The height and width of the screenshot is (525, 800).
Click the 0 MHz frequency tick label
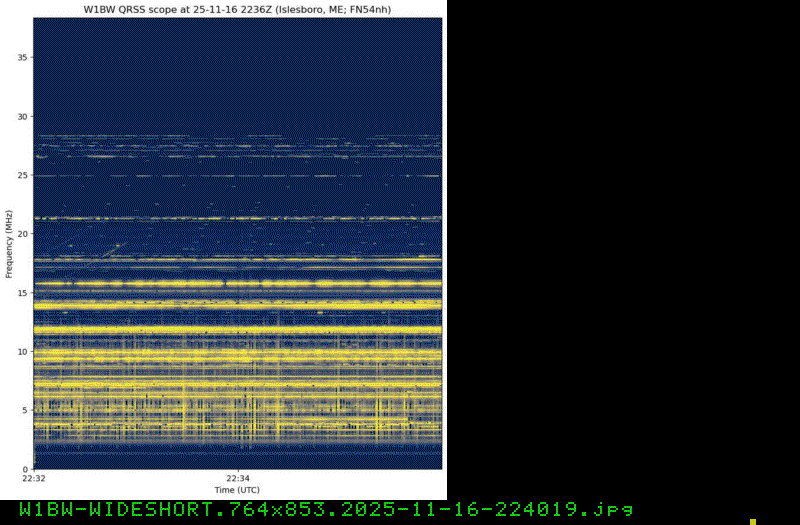click(24, 468)
